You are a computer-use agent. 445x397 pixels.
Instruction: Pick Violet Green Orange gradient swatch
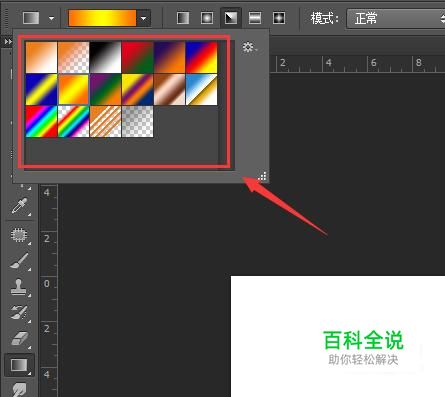click(x=105, y=89)
